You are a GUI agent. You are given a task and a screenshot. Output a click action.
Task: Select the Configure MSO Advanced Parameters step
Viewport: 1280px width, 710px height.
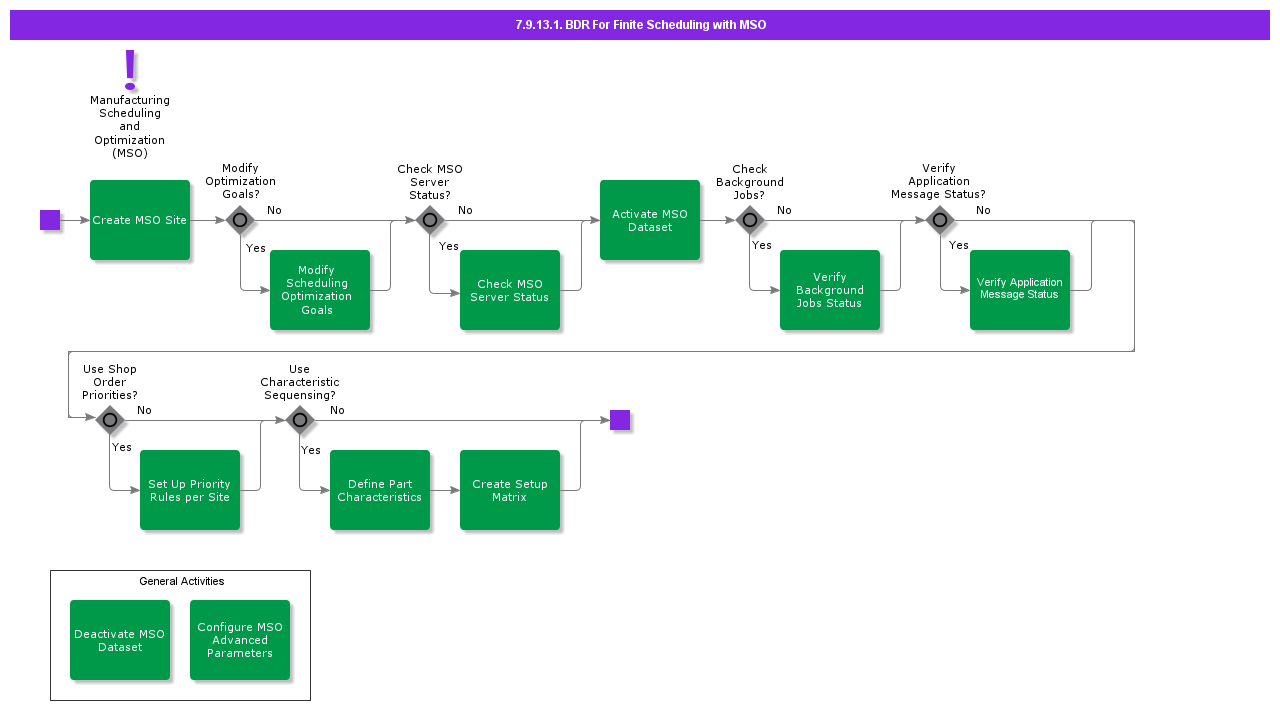240,640
